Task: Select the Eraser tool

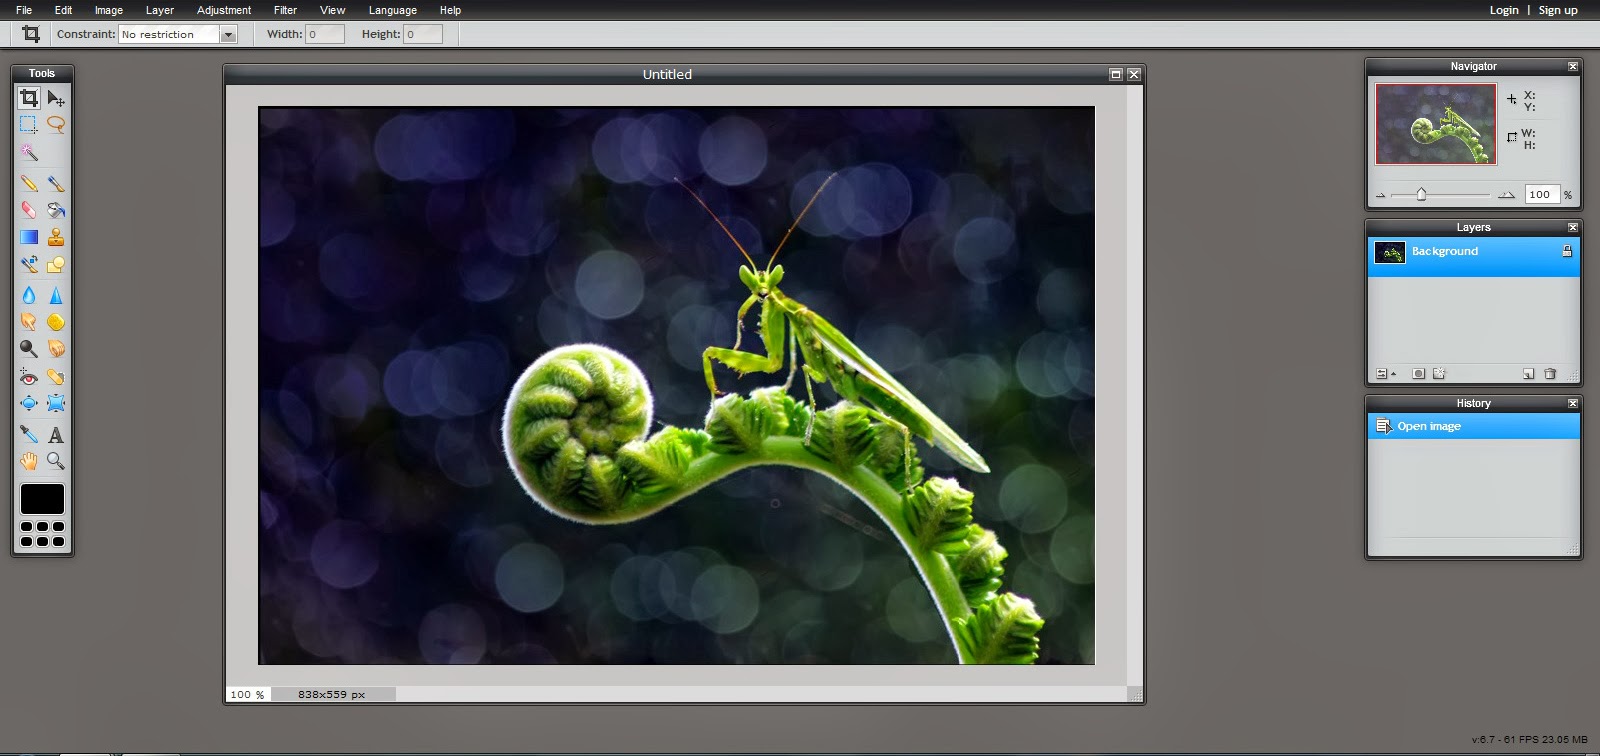Action: pos(29,210)
